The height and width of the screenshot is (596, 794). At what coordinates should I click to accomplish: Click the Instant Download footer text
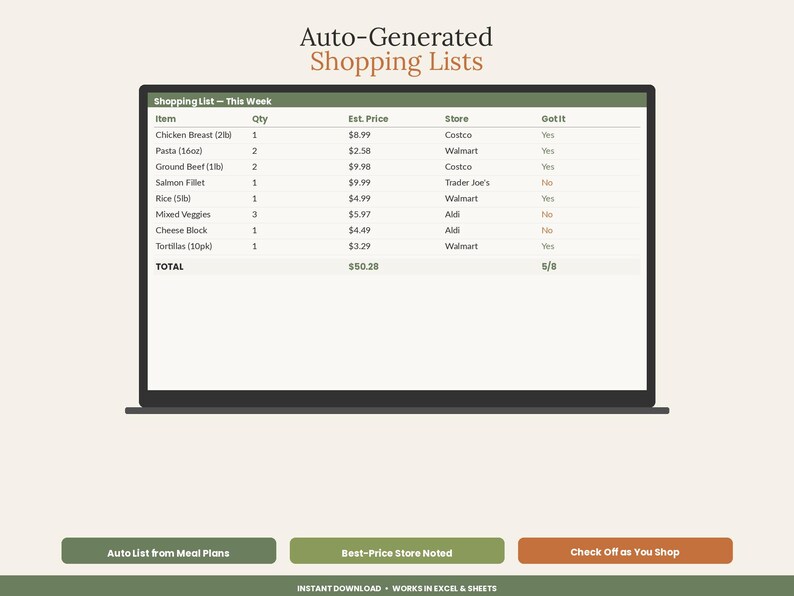pyautogui.click(x=339, y=588)
